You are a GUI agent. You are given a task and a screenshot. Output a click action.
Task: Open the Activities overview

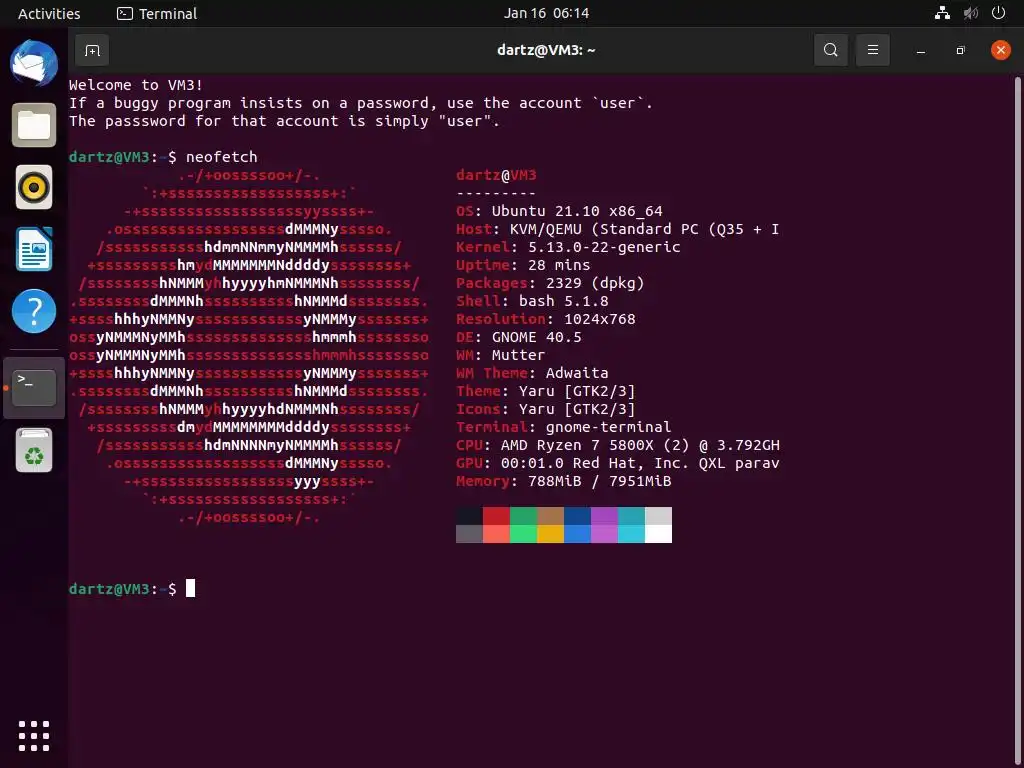[49, 14]
